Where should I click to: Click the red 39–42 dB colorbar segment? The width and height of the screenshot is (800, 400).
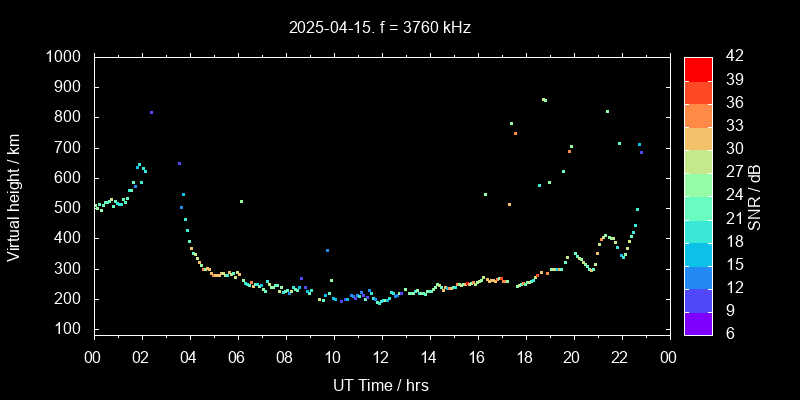[x=698, y=68]
